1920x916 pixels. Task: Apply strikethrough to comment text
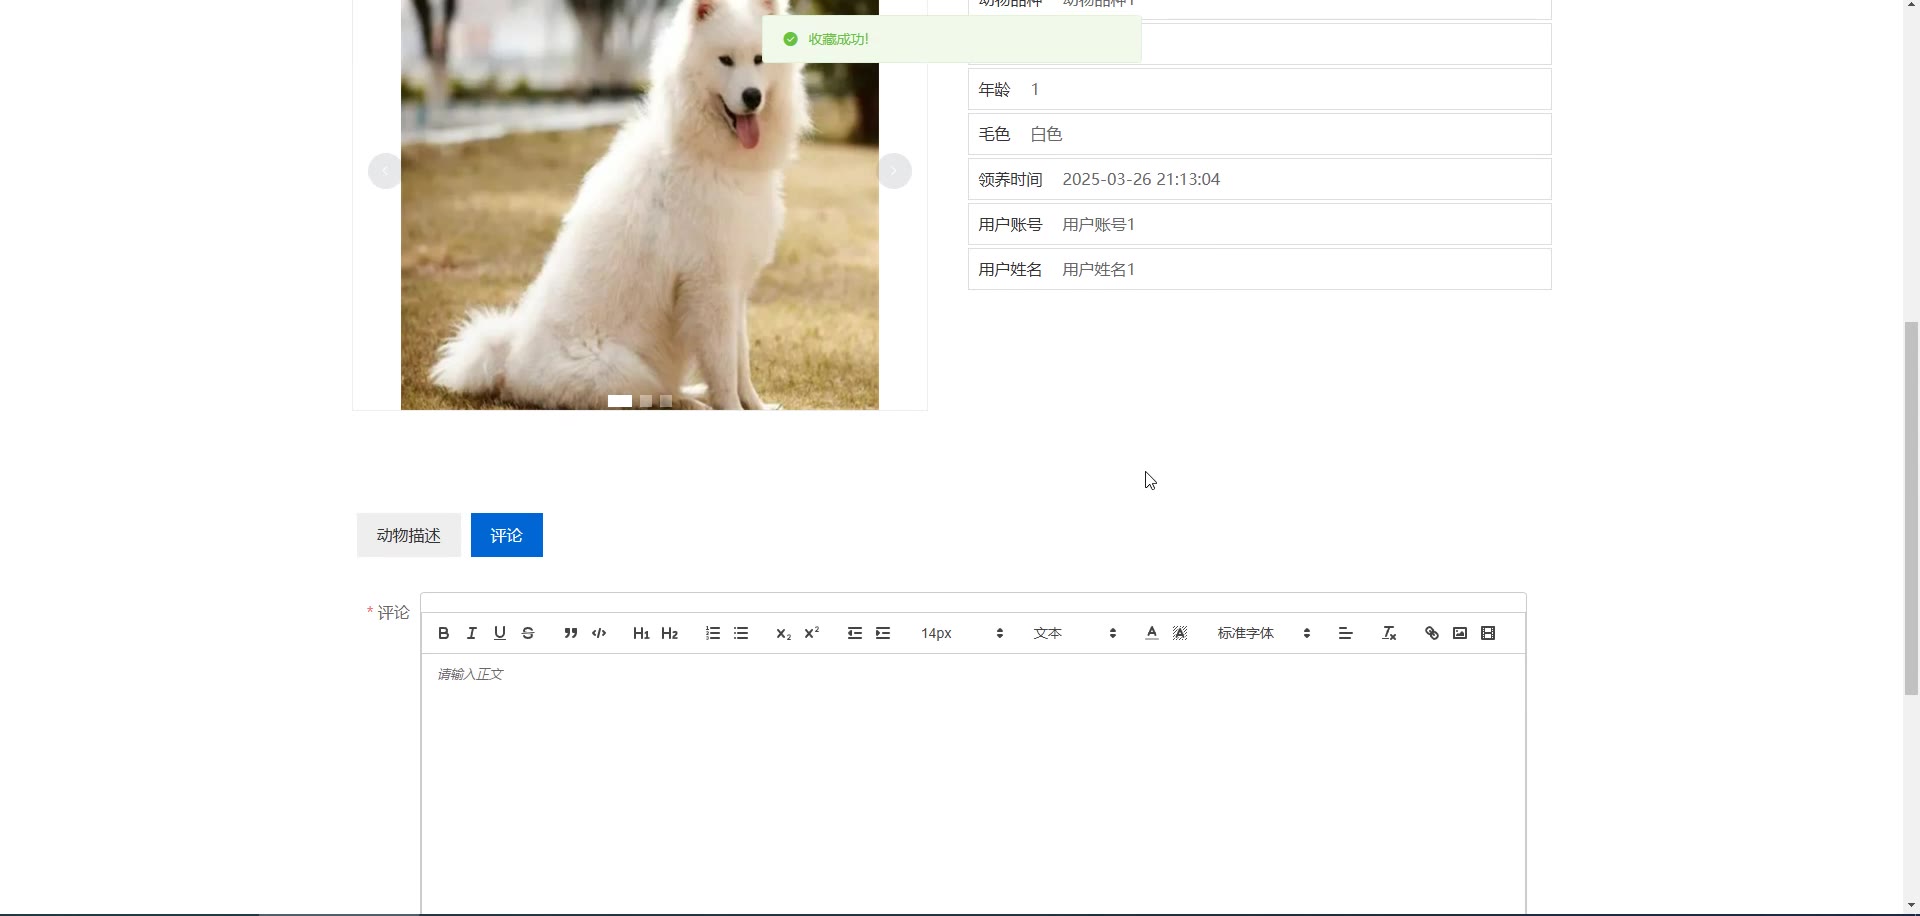(x=528, y=633)
